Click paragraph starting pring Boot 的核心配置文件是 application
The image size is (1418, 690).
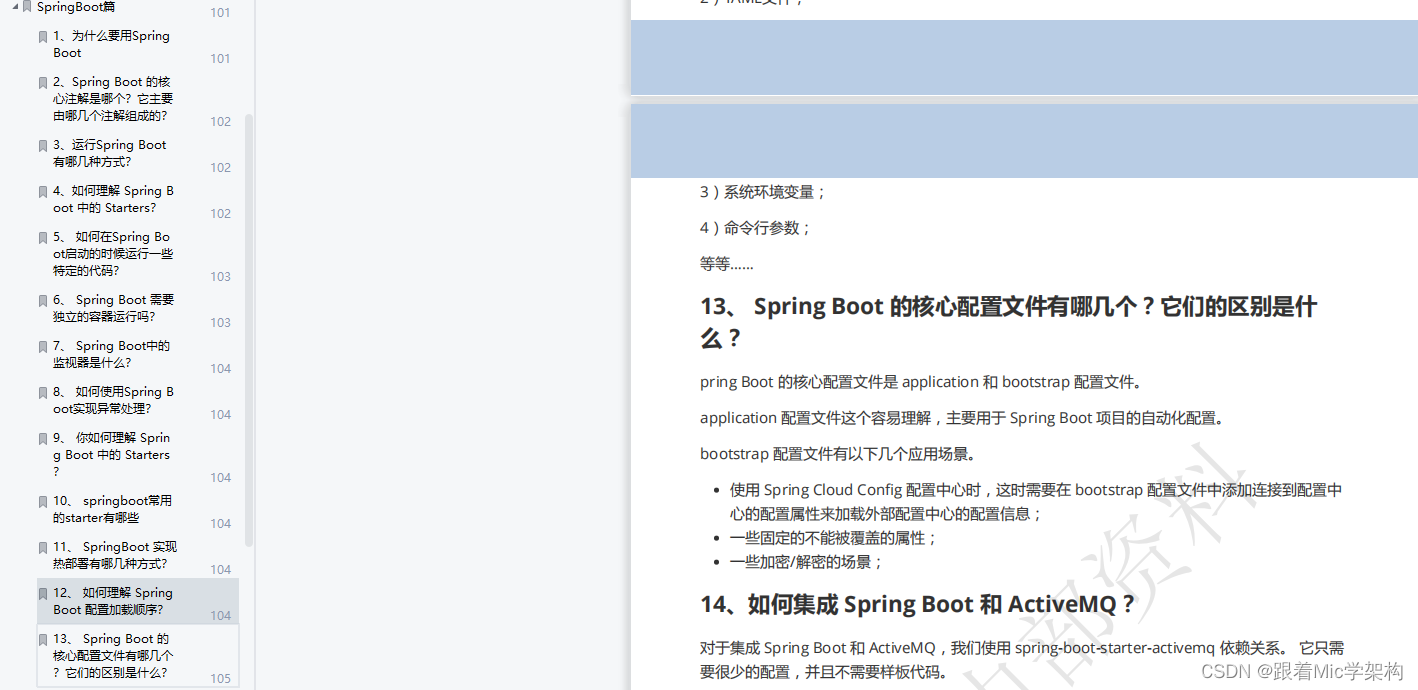tap(921, 382)
